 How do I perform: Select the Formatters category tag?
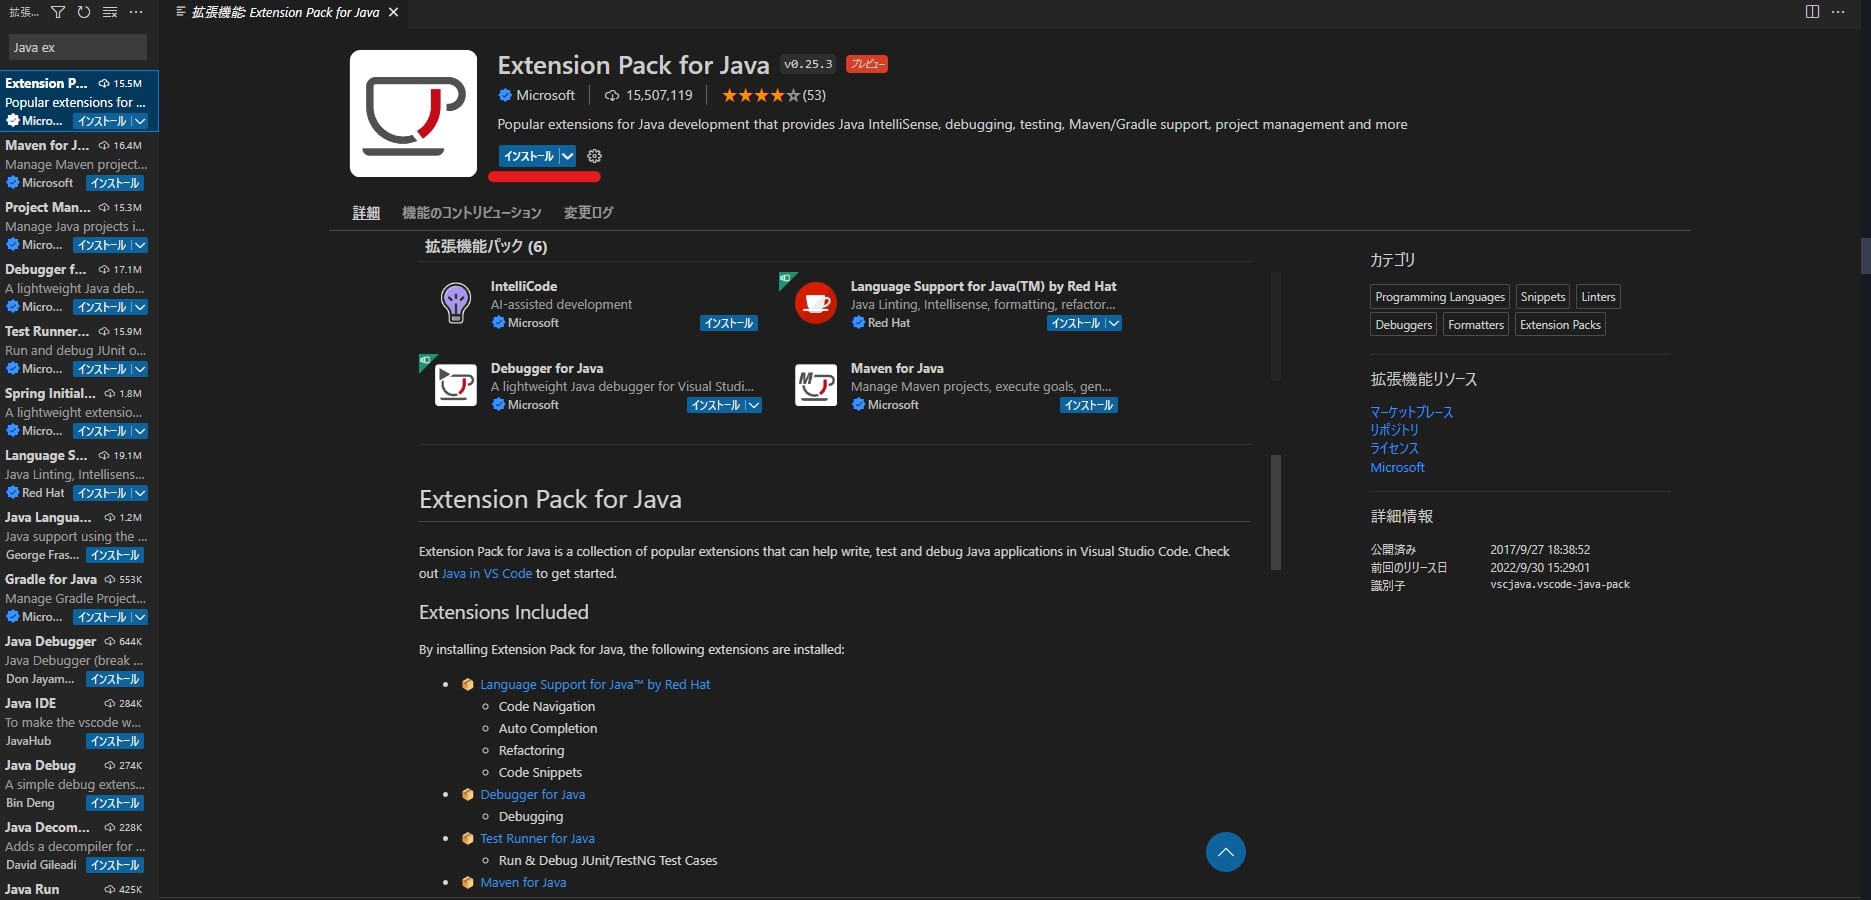point(1476,325)
